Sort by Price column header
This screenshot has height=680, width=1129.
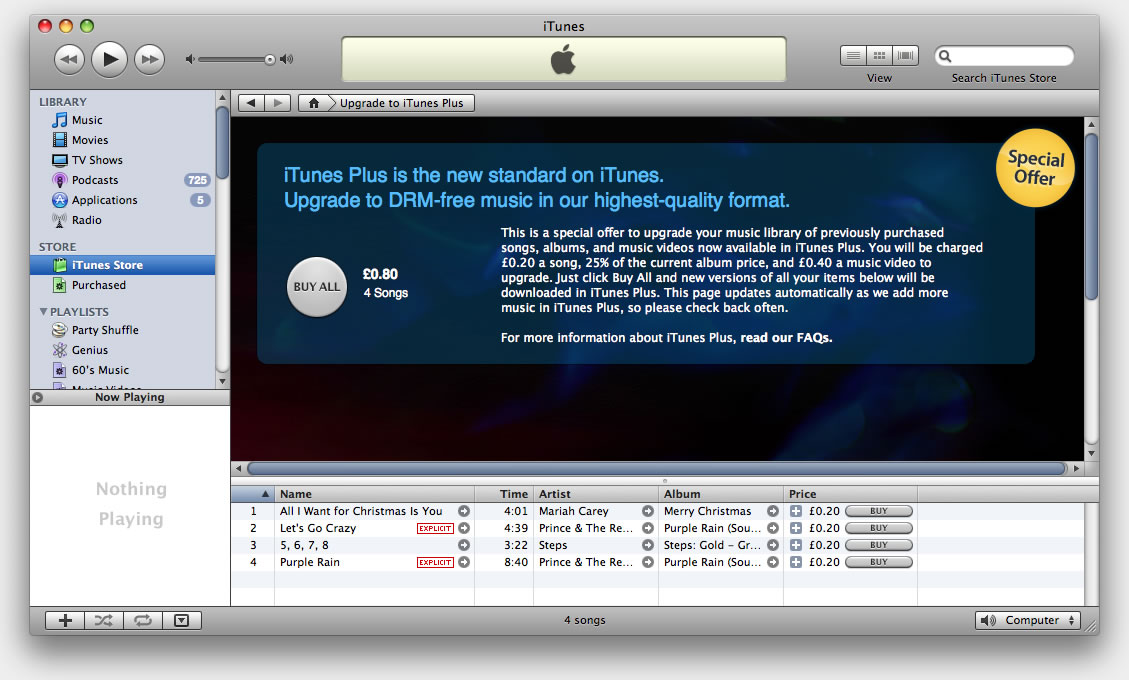point(850,494)
